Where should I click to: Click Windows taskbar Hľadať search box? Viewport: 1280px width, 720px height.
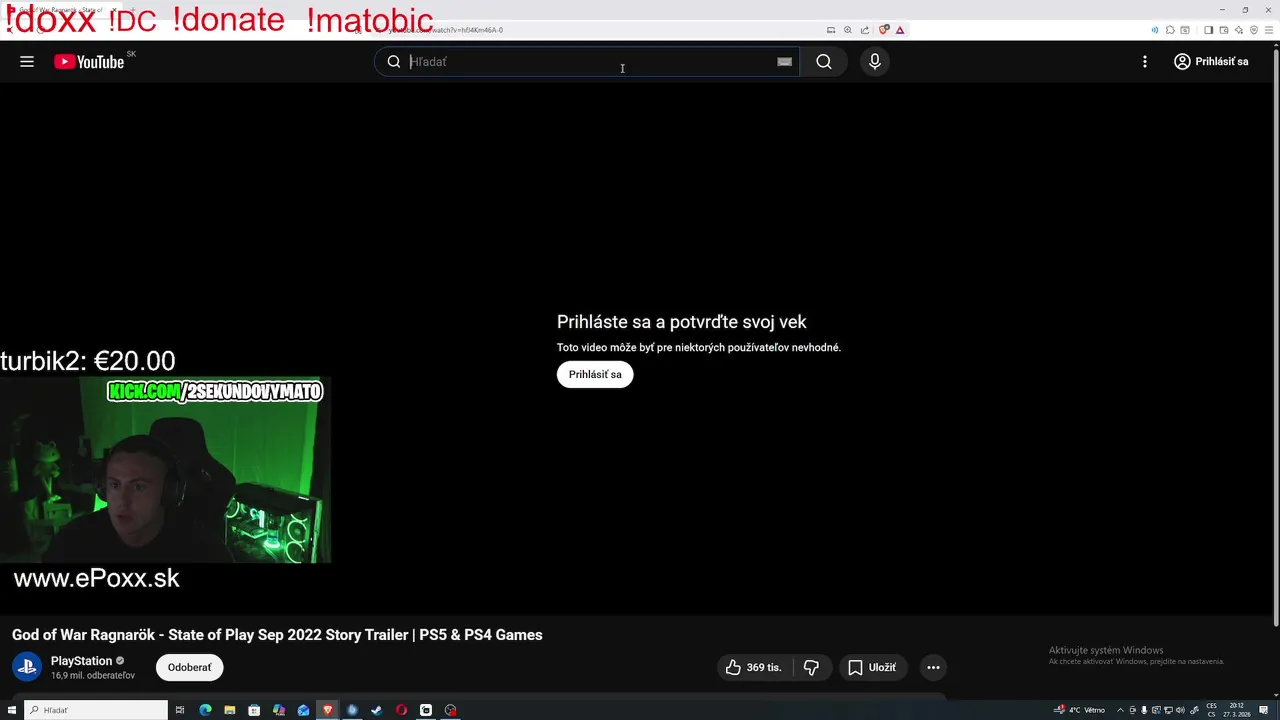[96, 710]
